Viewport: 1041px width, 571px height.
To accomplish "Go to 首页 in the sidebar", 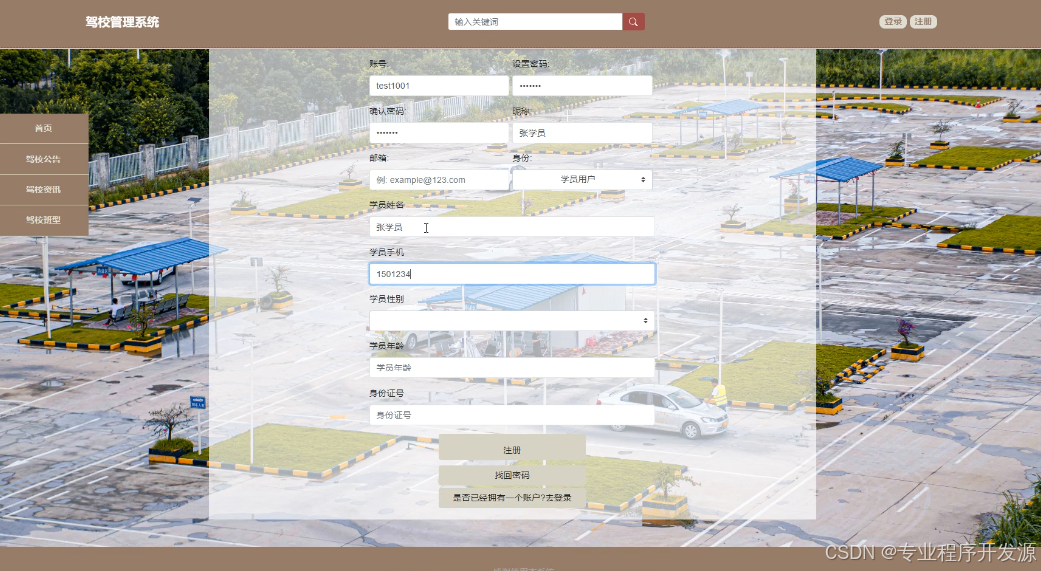I will point(44,129).
